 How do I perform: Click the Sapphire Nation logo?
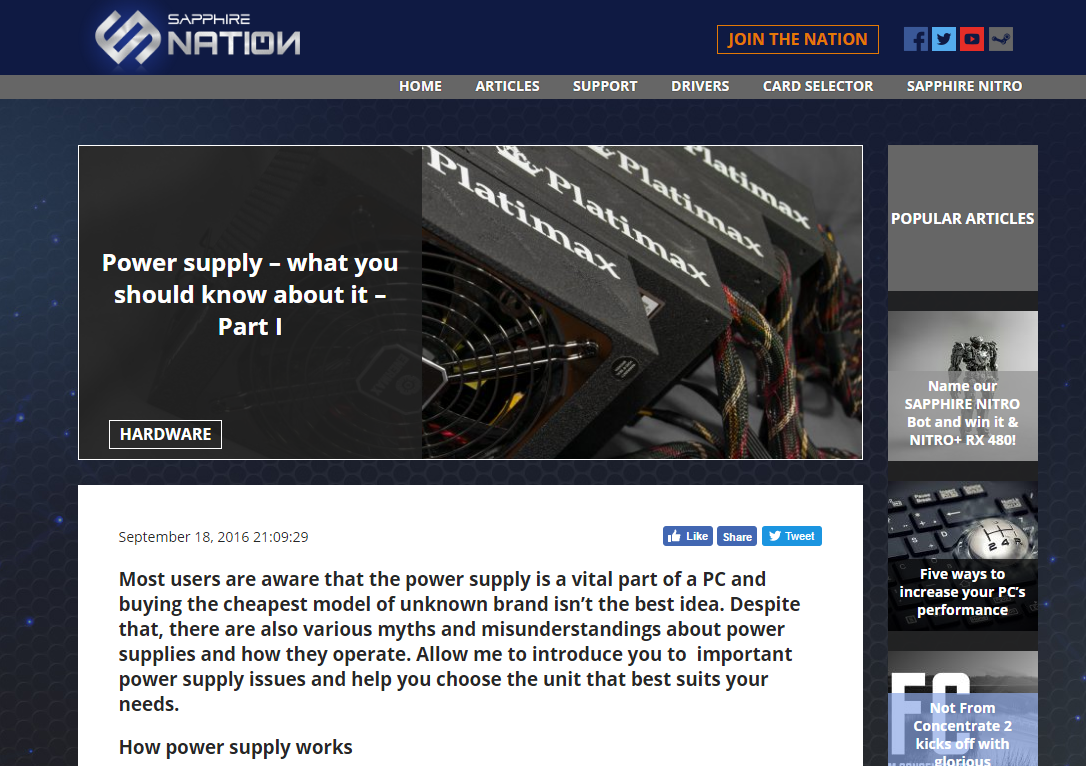click(x=198, y=38)
